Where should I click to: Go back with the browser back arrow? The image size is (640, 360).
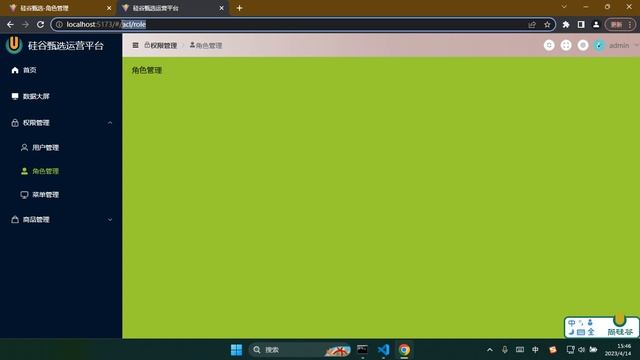(10, 24)
